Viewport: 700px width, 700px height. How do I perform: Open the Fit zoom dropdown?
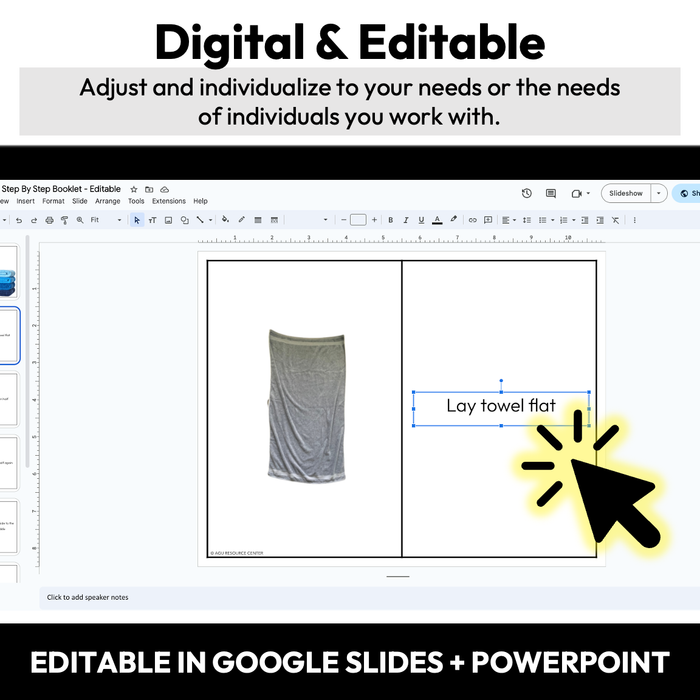click(x=104, y=220)
